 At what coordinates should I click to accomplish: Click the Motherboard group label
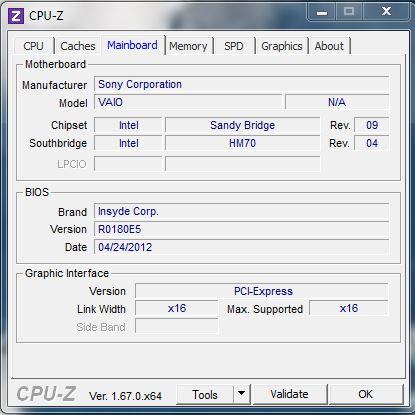point(55,64)
